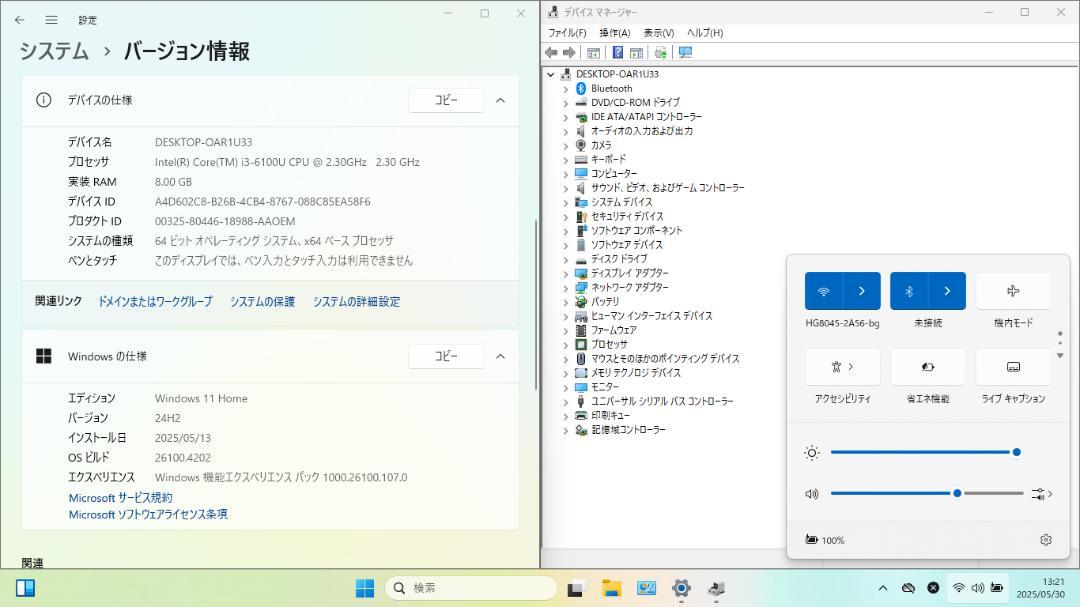Enable 機内モード airplane mode
Viewport: 1080px width, 607px height.
(x=1013, y=291)
